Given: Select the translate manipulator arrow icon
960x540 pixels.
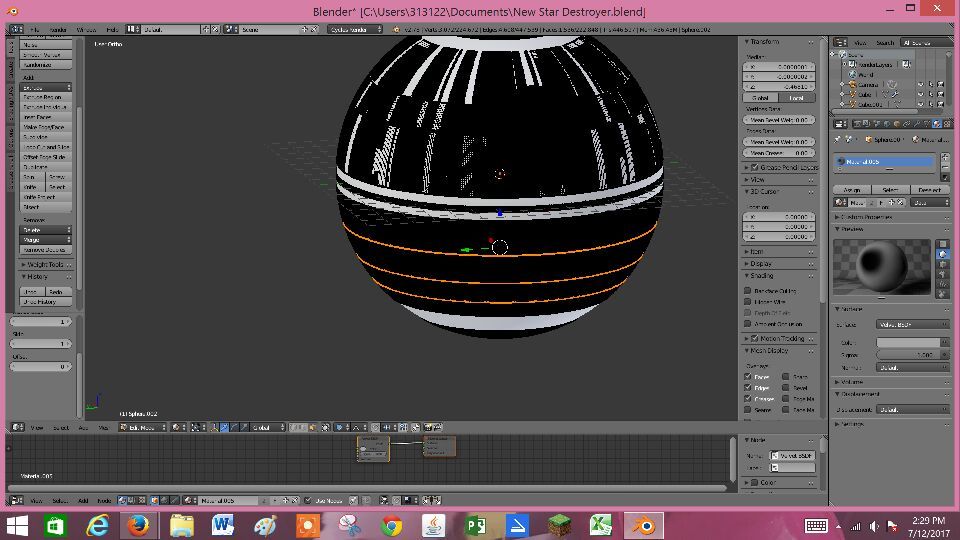Looking at the screenshot, I should click(225, 427).
